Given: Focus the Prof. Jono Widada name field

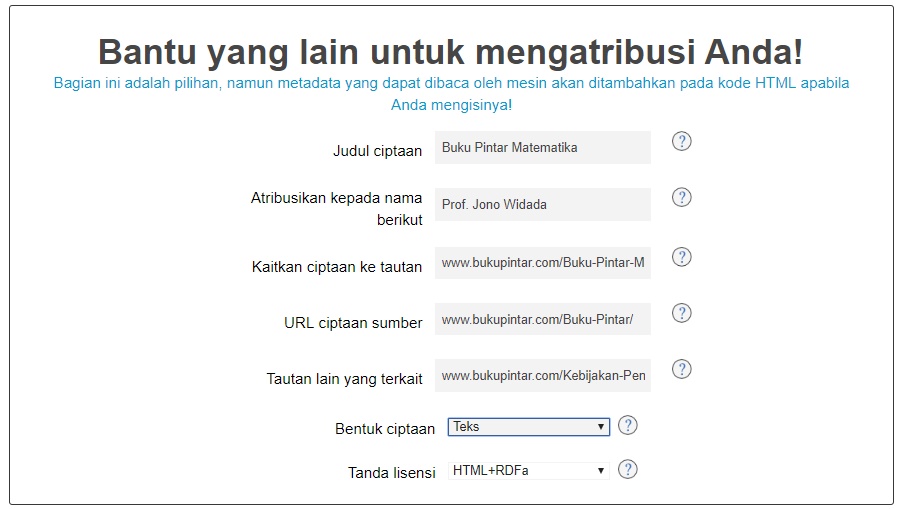Looking at the screenshot, I should [542, 205].
